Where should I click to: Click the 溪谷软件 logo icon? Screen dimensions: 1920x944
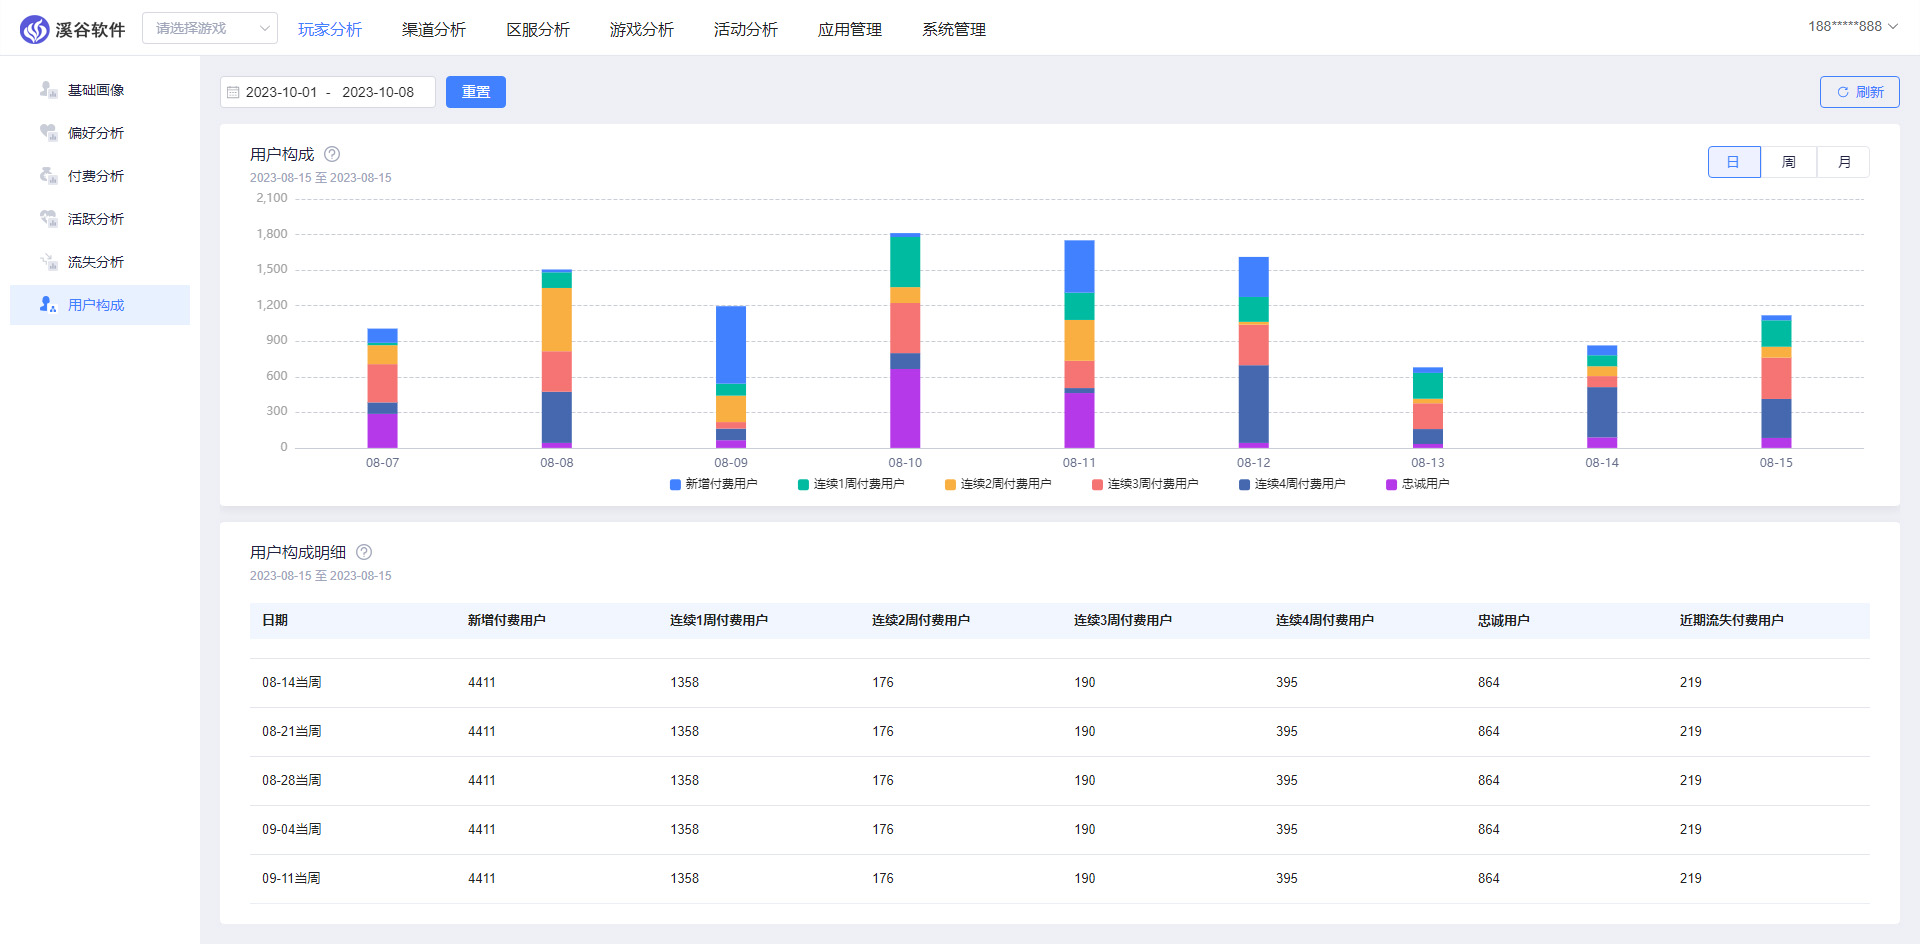(x=35, y=29)
